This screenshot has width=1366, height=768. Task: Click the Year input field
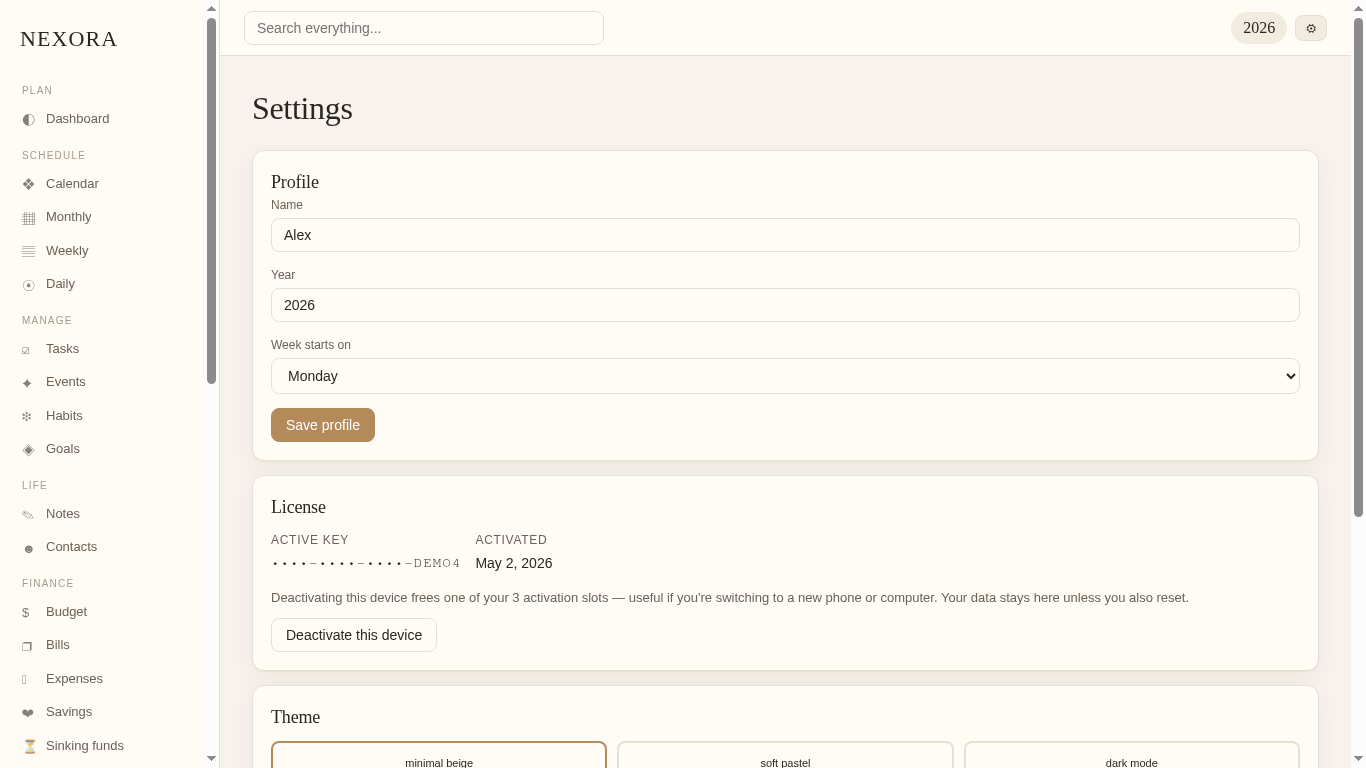[785, 305]
